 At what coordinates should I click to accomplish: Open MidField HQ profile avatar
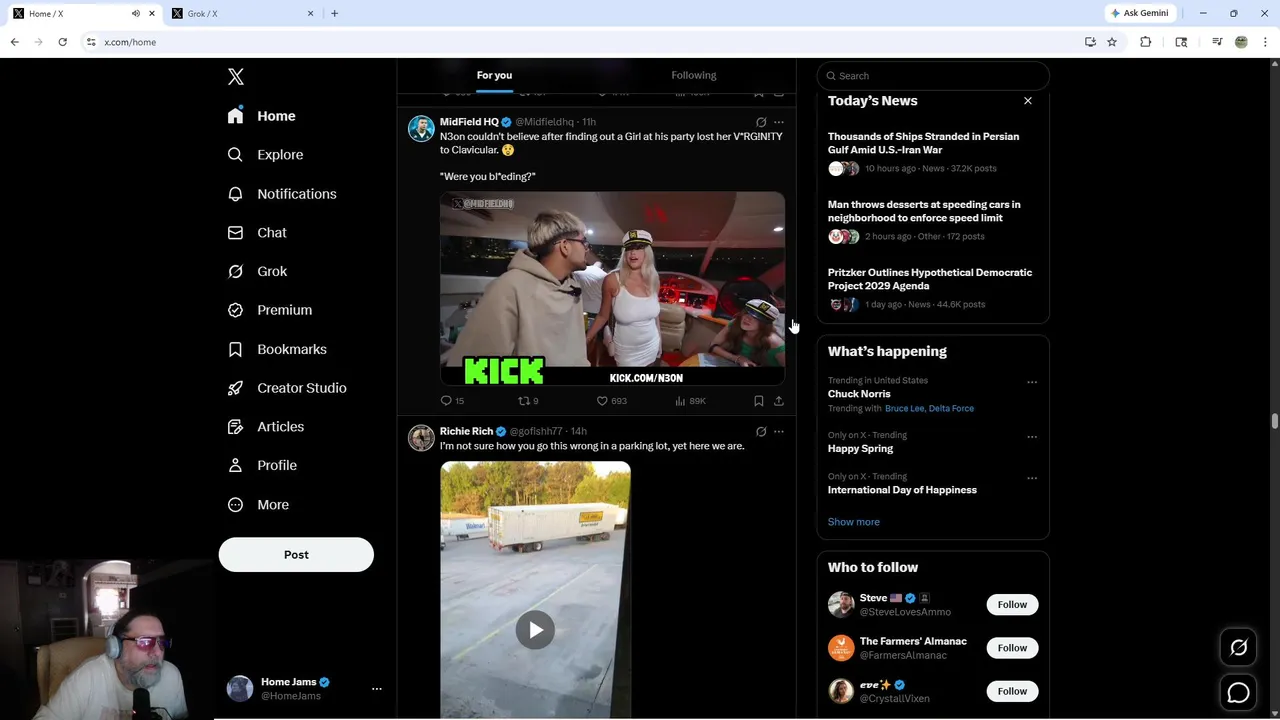[421, 129]
